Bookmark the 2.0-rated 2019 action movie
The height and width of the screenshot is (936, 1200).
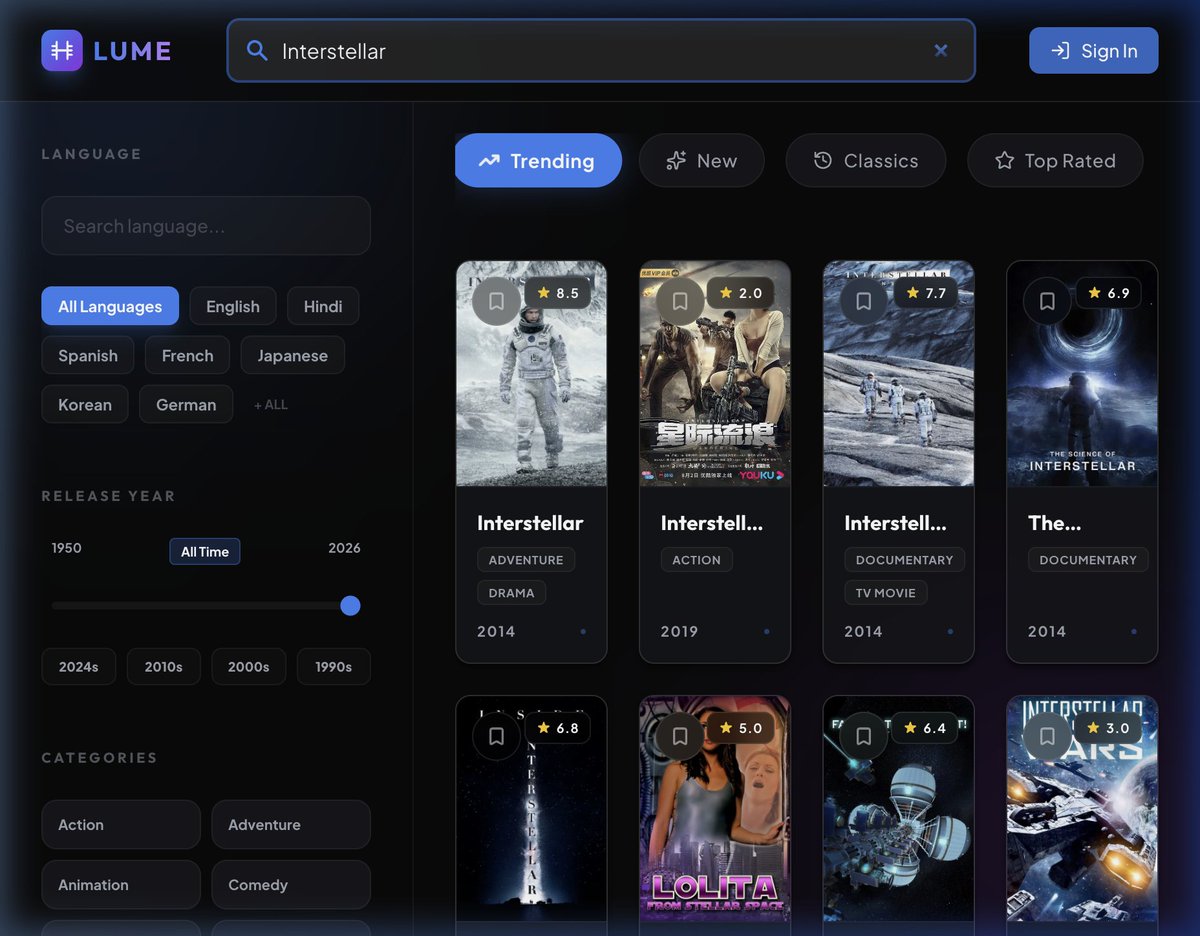point(680,301)
